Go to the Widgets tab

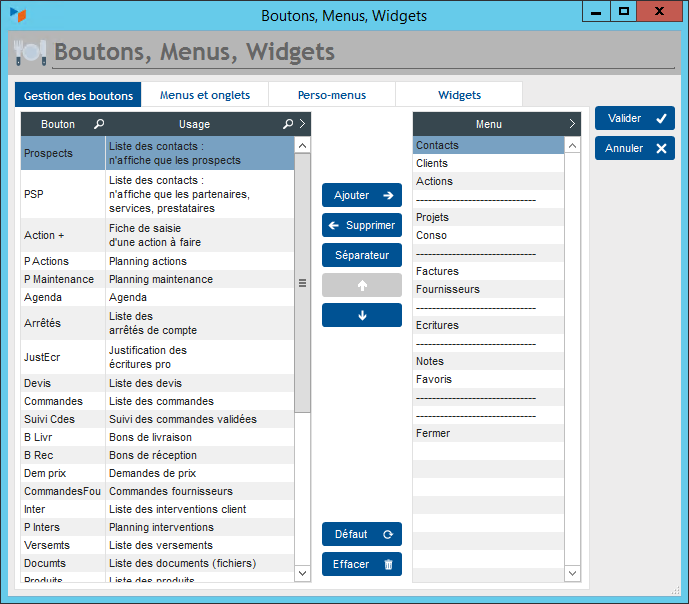click(459, 95)
